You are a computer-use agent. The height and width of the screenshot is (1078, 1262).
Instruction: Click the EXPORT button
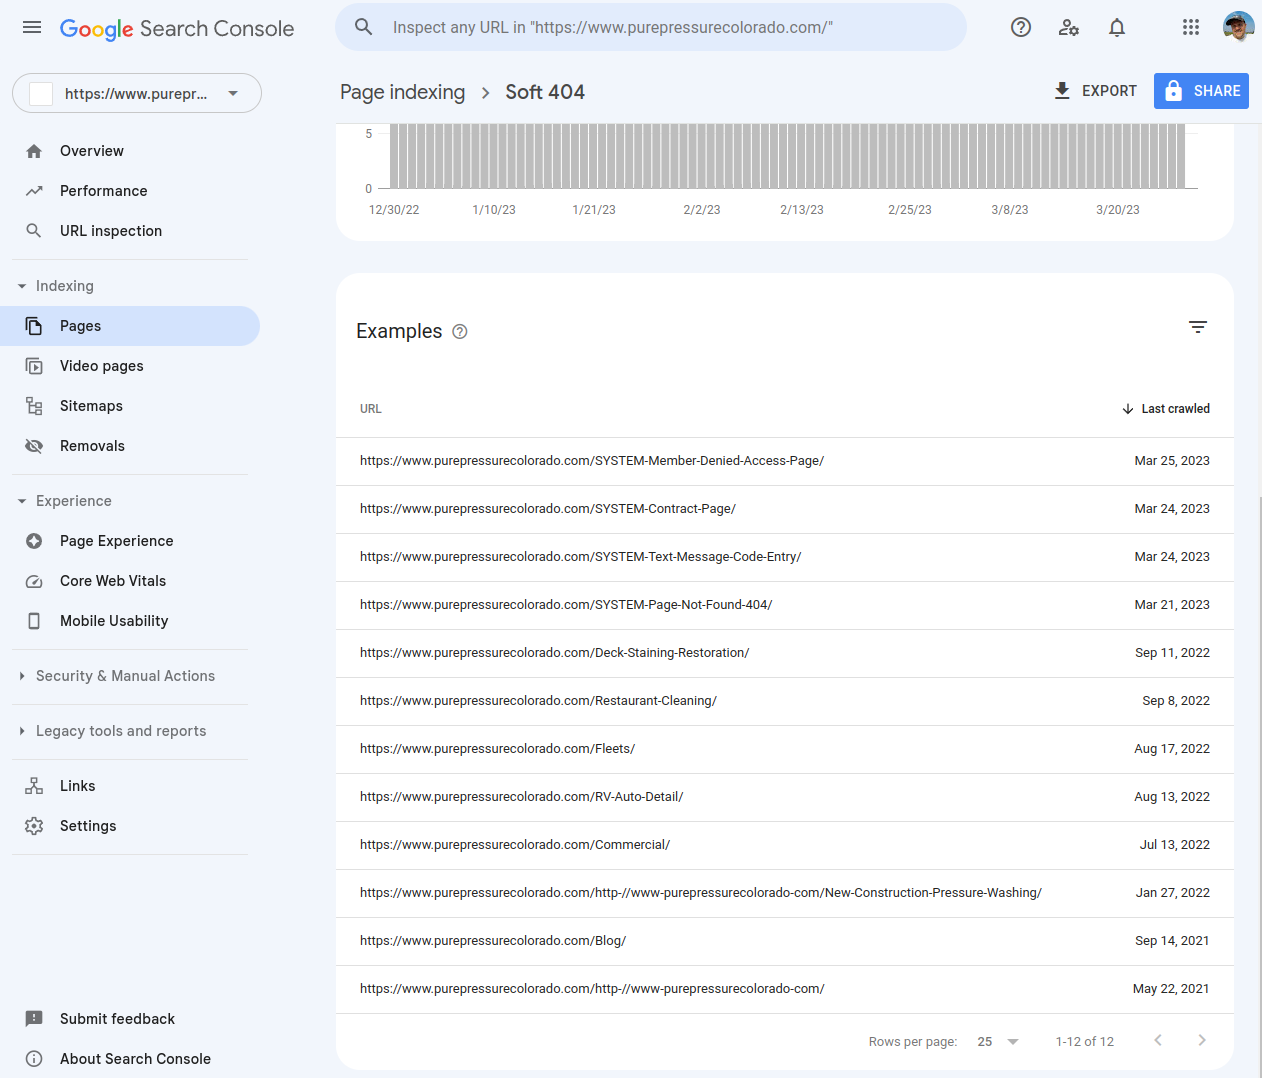[1095, 91]
